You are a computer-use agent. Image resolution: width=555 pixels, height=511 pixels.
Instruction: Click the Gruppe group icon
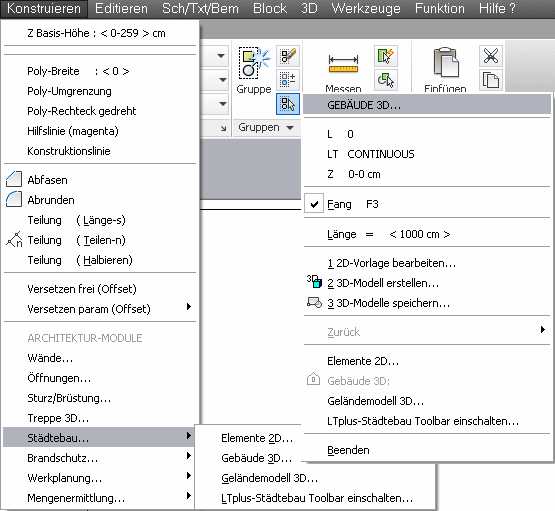click(x=253, y=63)
